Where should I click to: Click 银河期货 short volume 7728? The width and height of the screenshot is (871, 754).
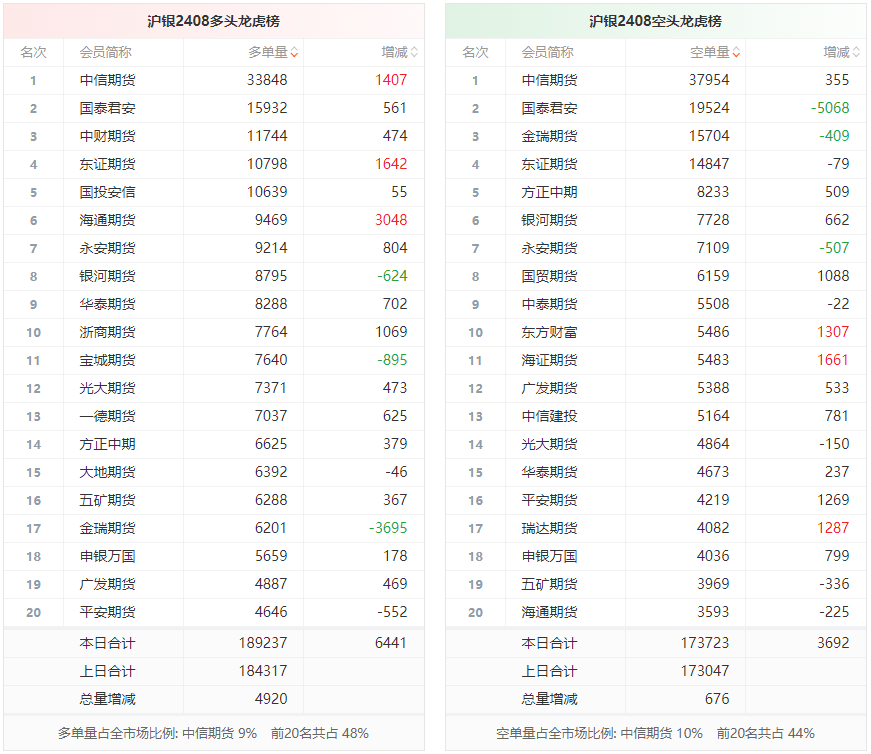point(713,220)
